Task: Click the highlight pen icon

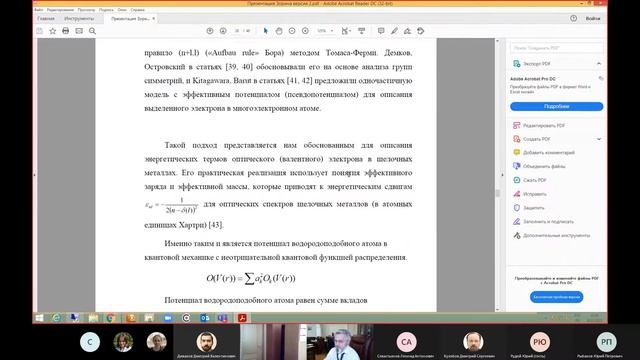Action: (394, 31)
